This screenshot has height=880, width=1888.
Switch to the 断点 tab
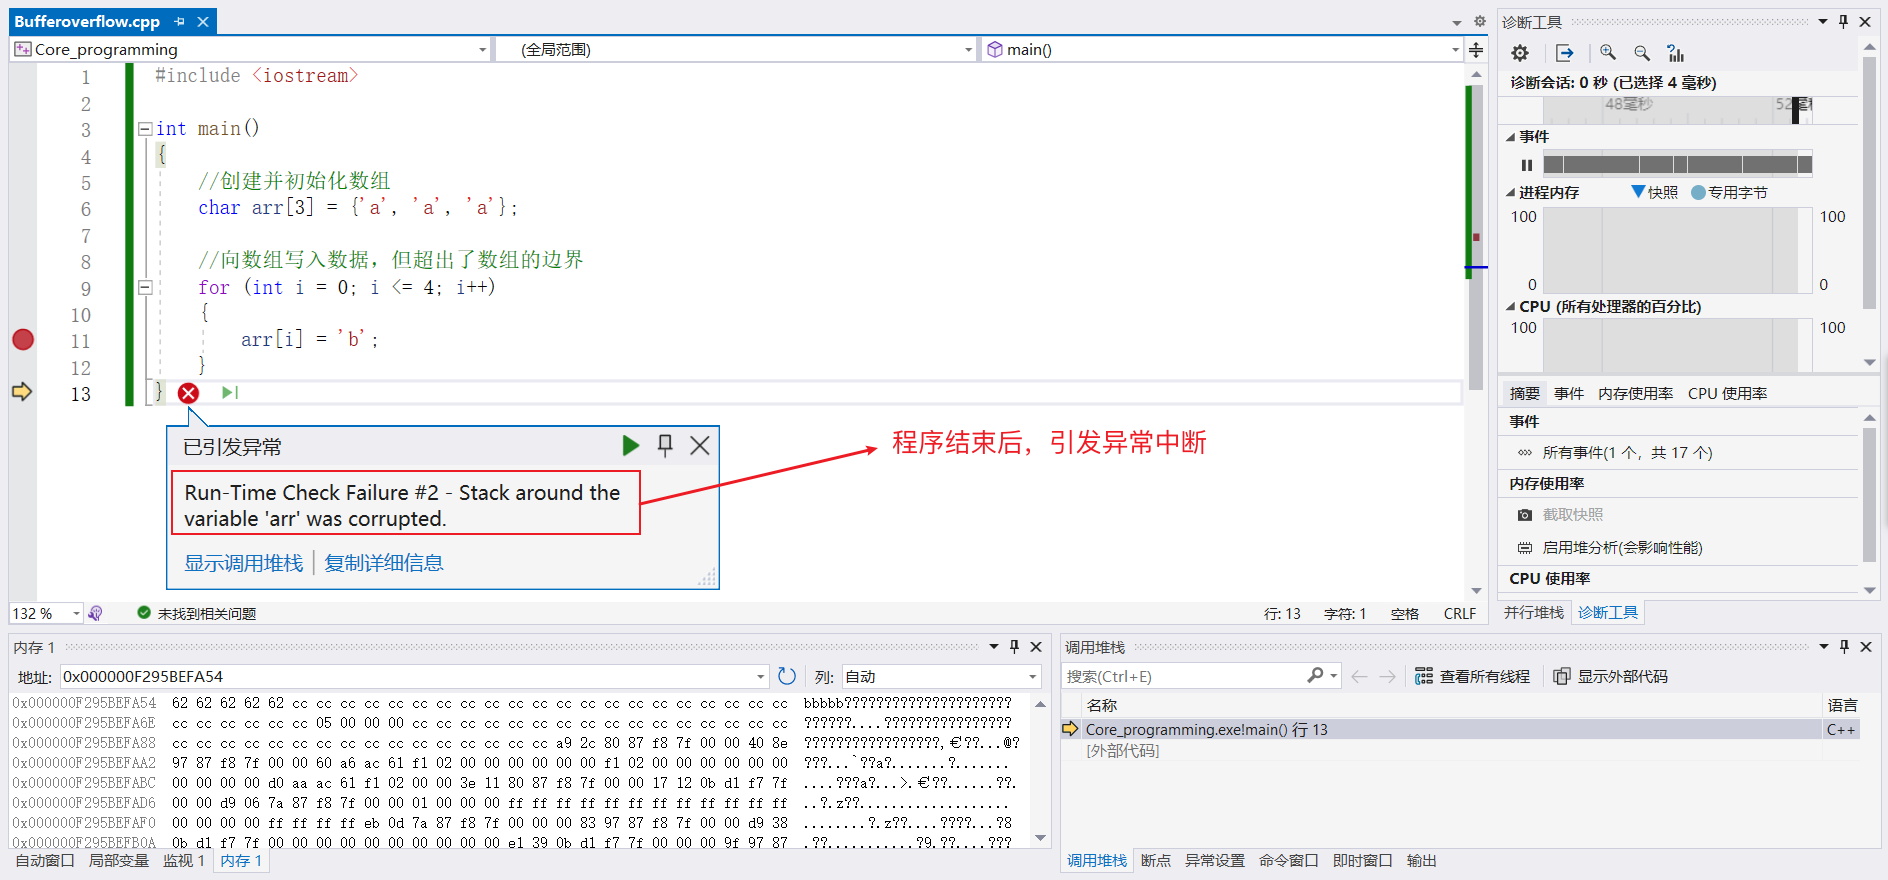point(1155,860)
